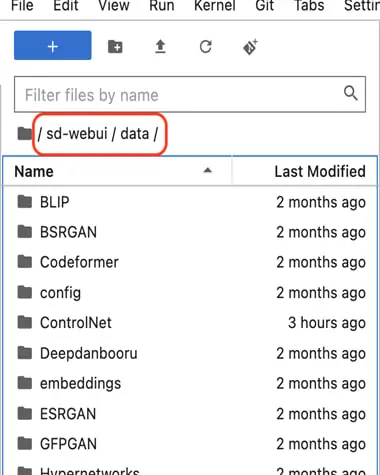Click the search magnifier in filter box
Viewport: 380px width, 475px height.
351,93
